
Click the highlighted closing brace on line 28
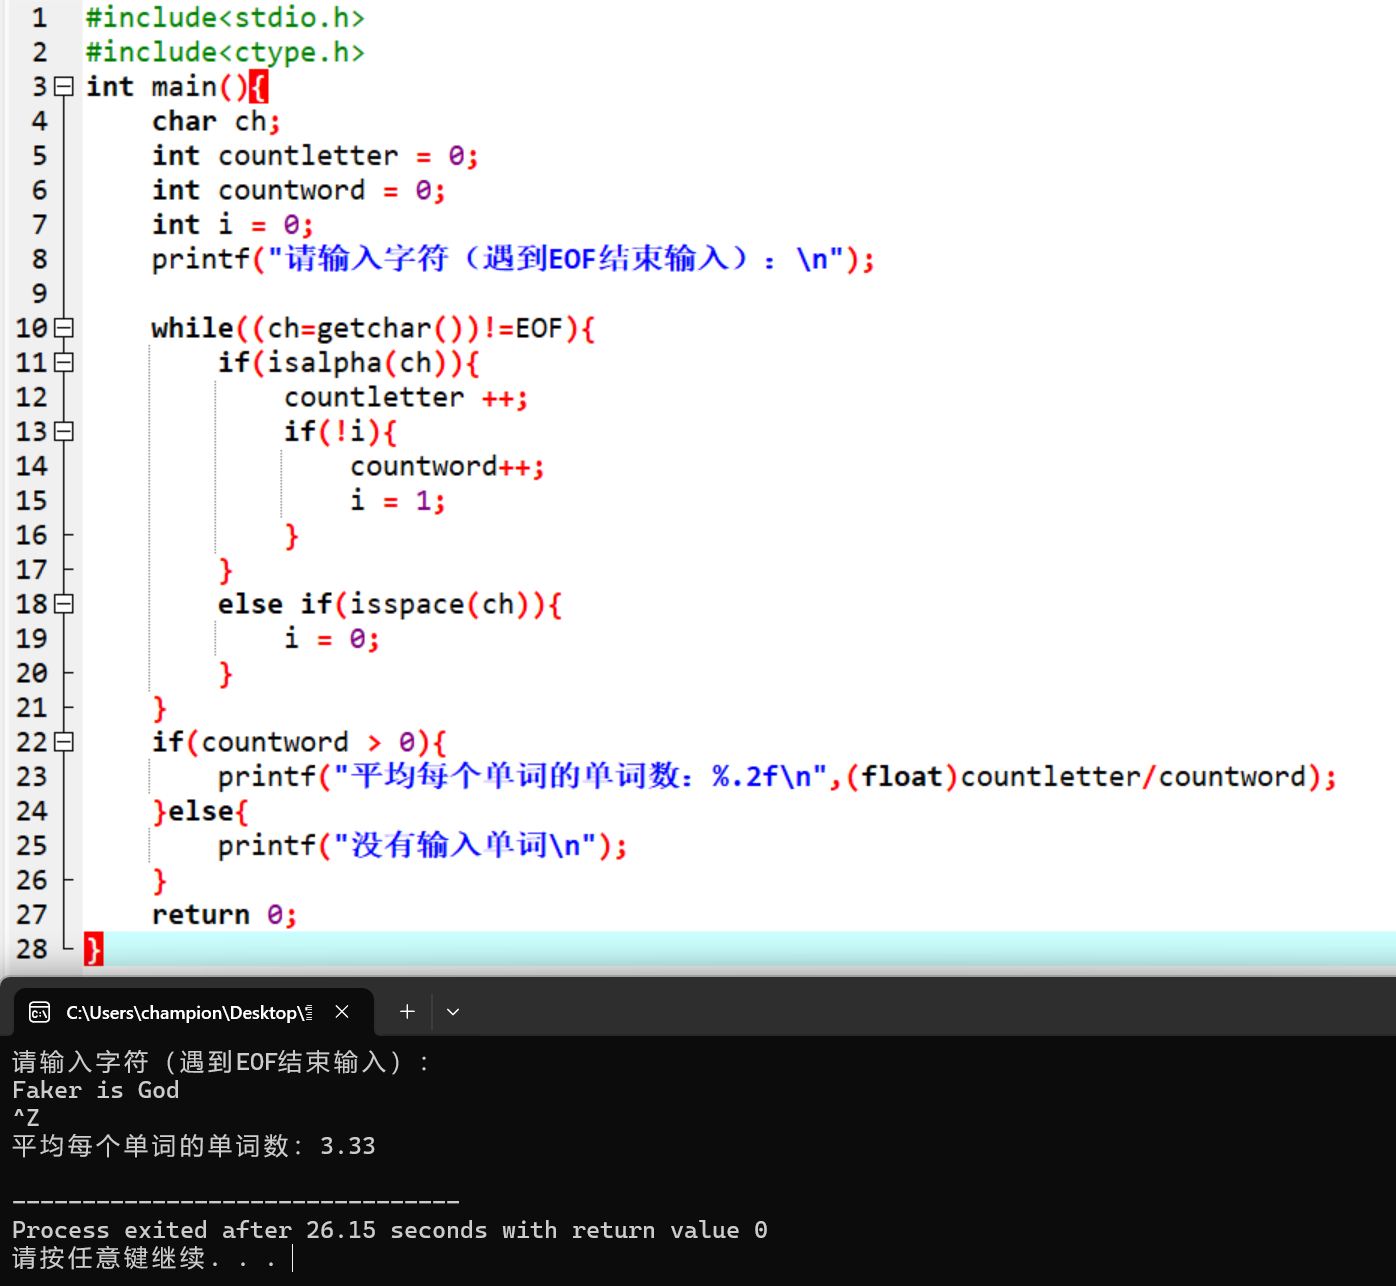[93, 949]
